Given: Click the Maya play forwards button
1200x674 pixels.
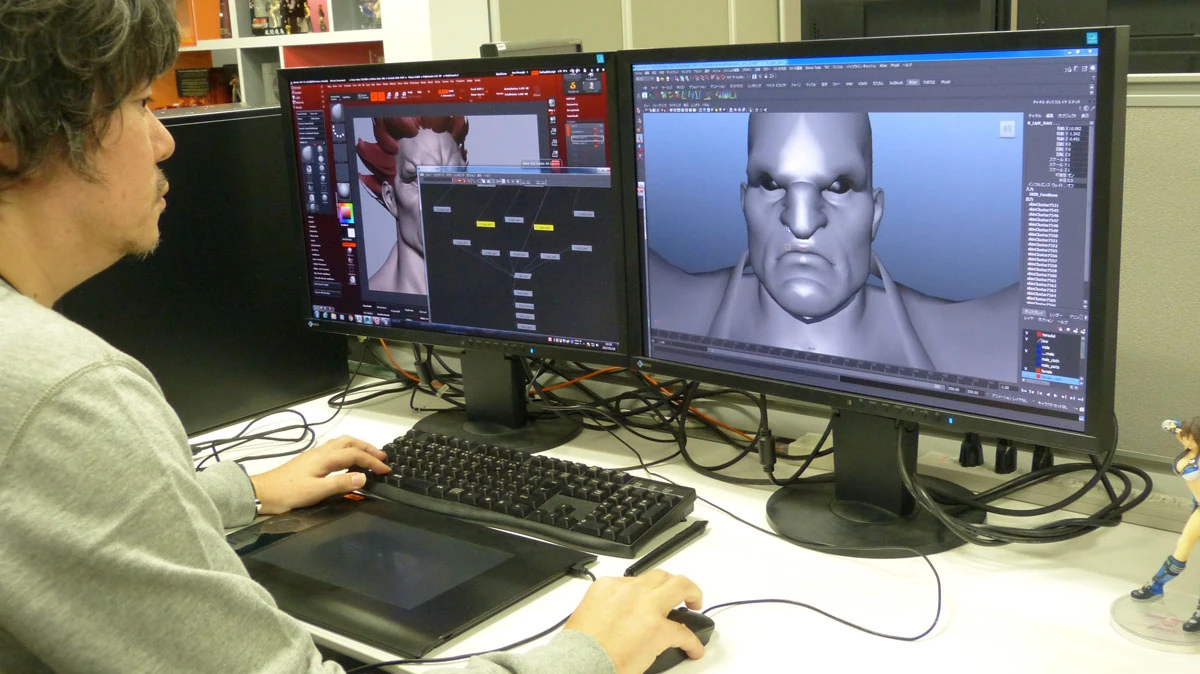Looking at the screenshot, I should pos(1055,396).
